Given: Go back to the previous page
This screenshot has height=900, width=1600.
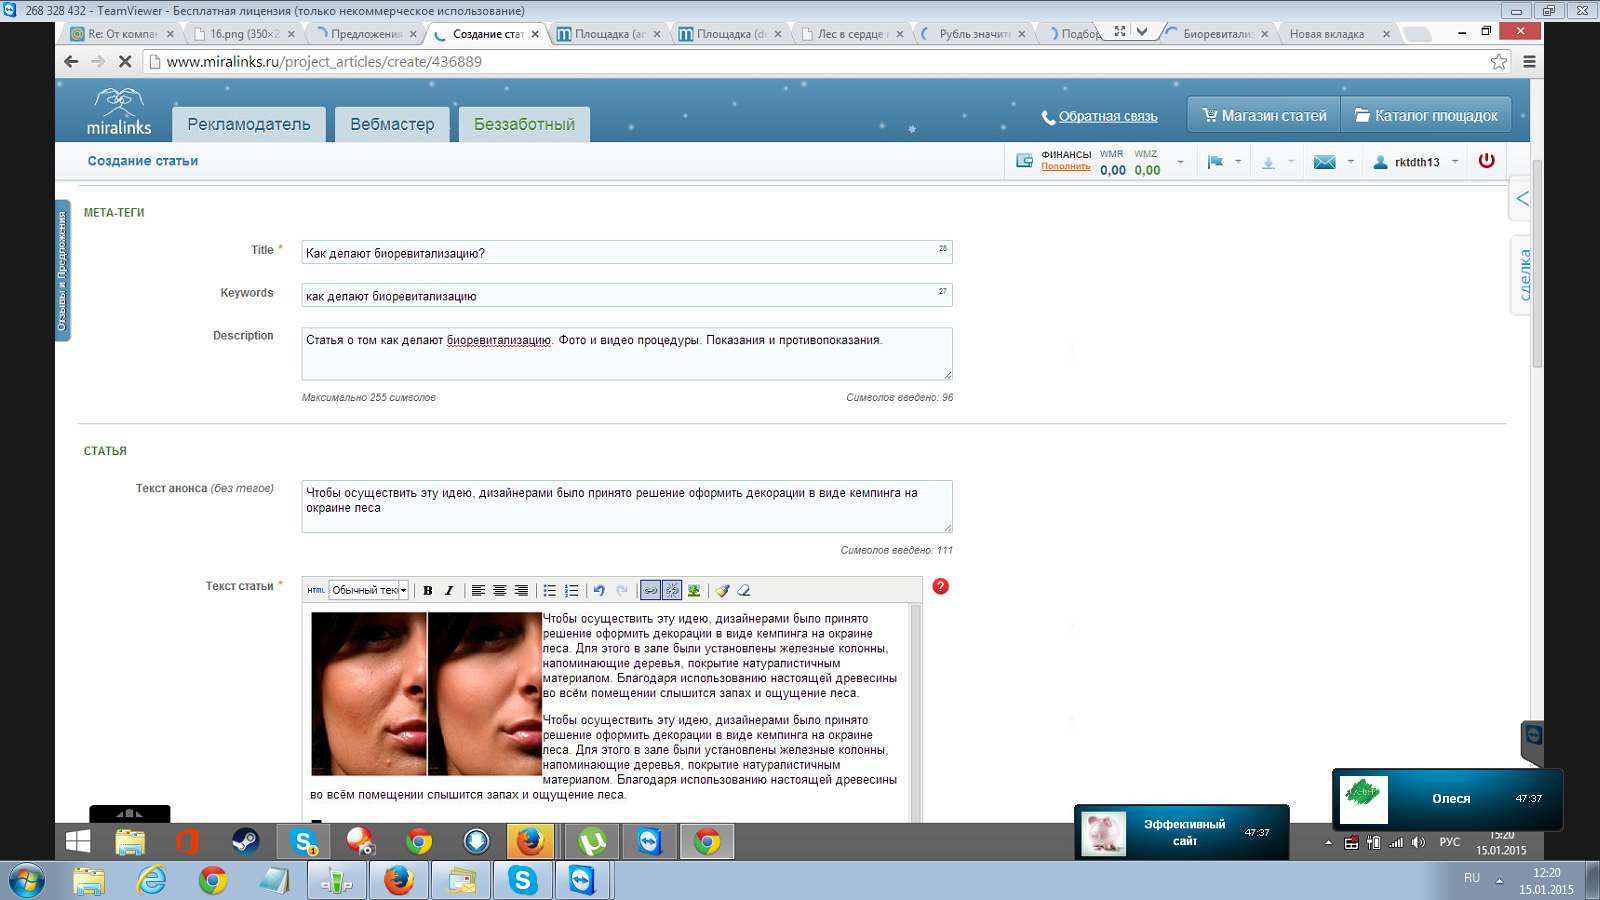Looking at the screenshot, I should pyautogui.click(x=71, y=61).
